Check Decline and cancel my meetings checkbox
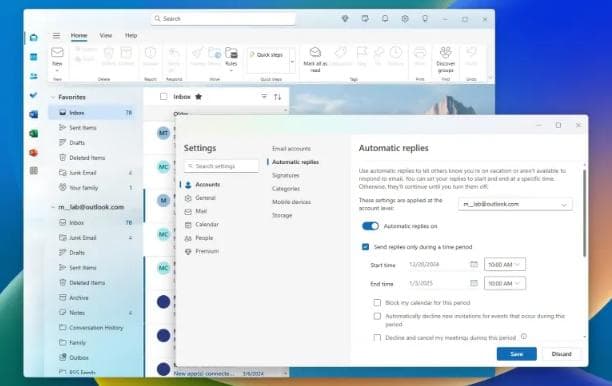Image resolution: width=612 pixels, height=386 pixels. [x=377, y=337]
